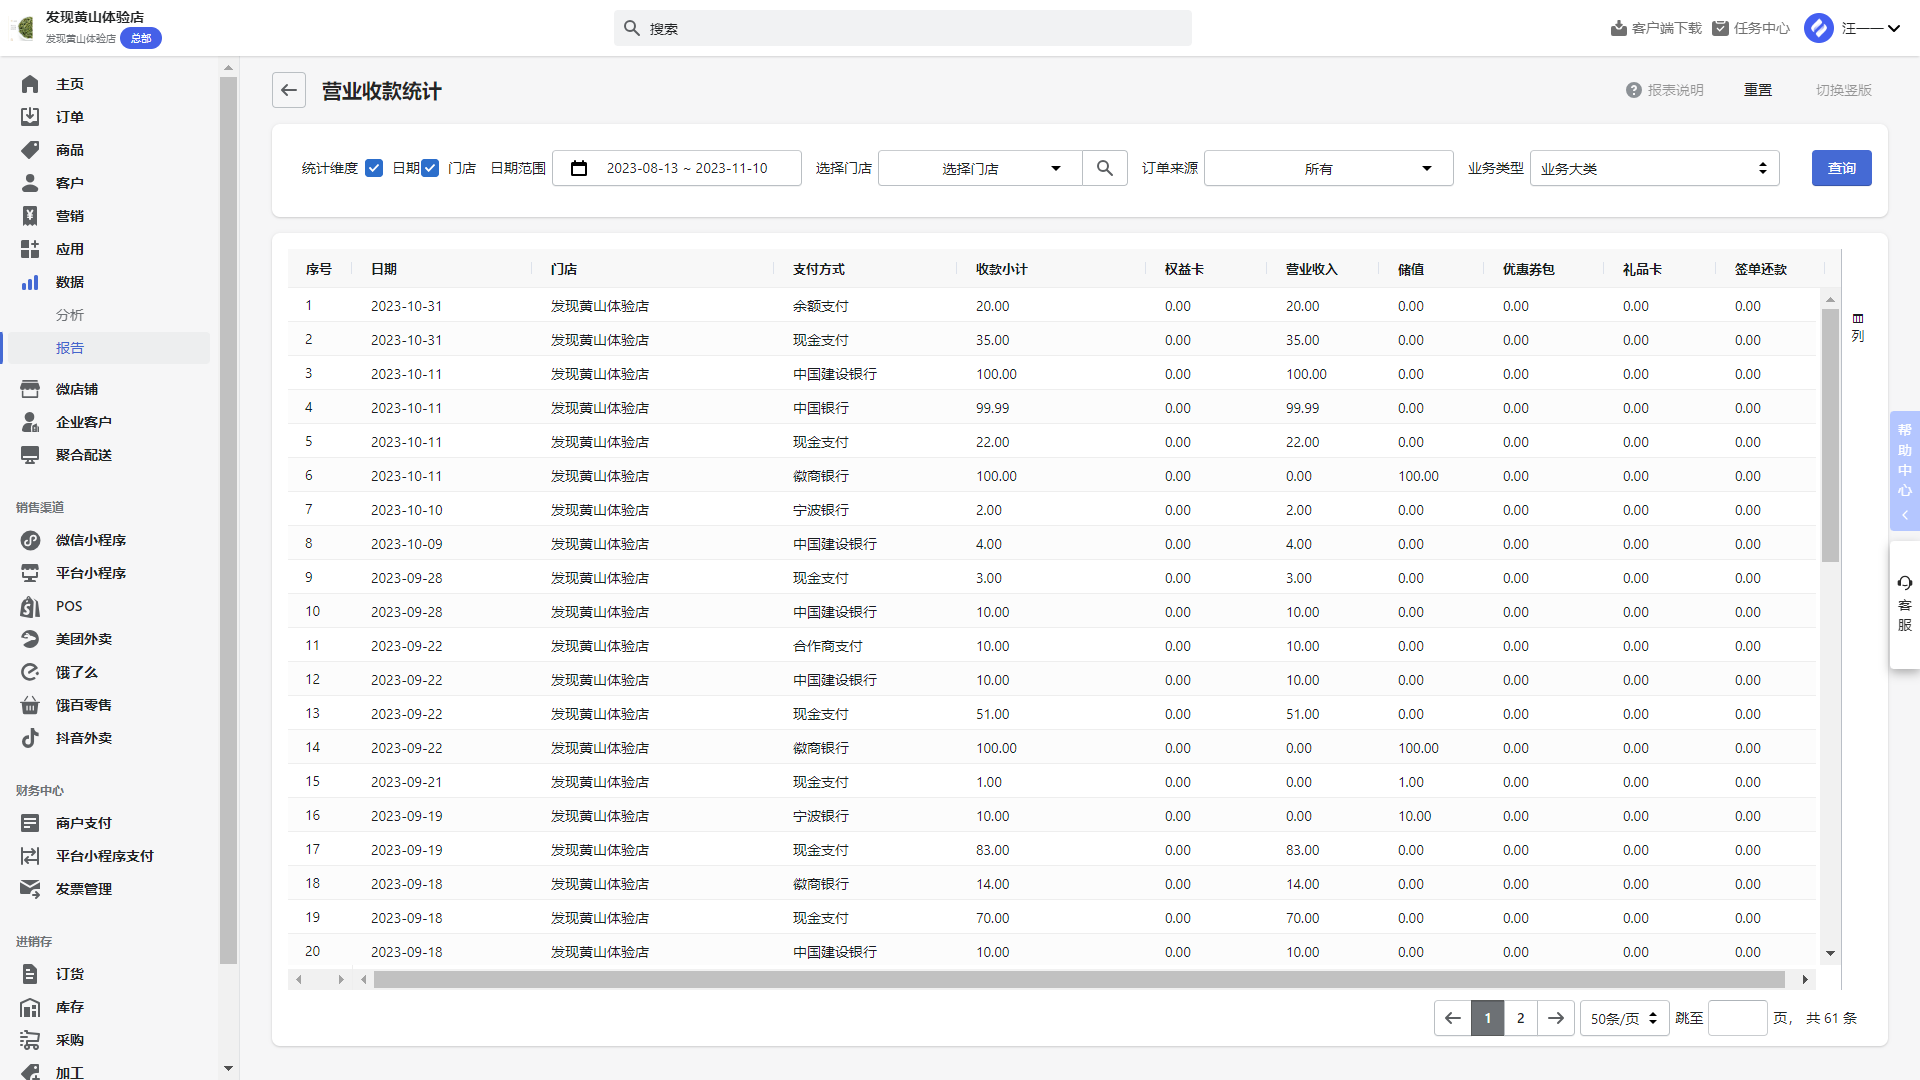Open the 平台小程序 channel icon
1920x1080 pixels.
tap(30, 573)
